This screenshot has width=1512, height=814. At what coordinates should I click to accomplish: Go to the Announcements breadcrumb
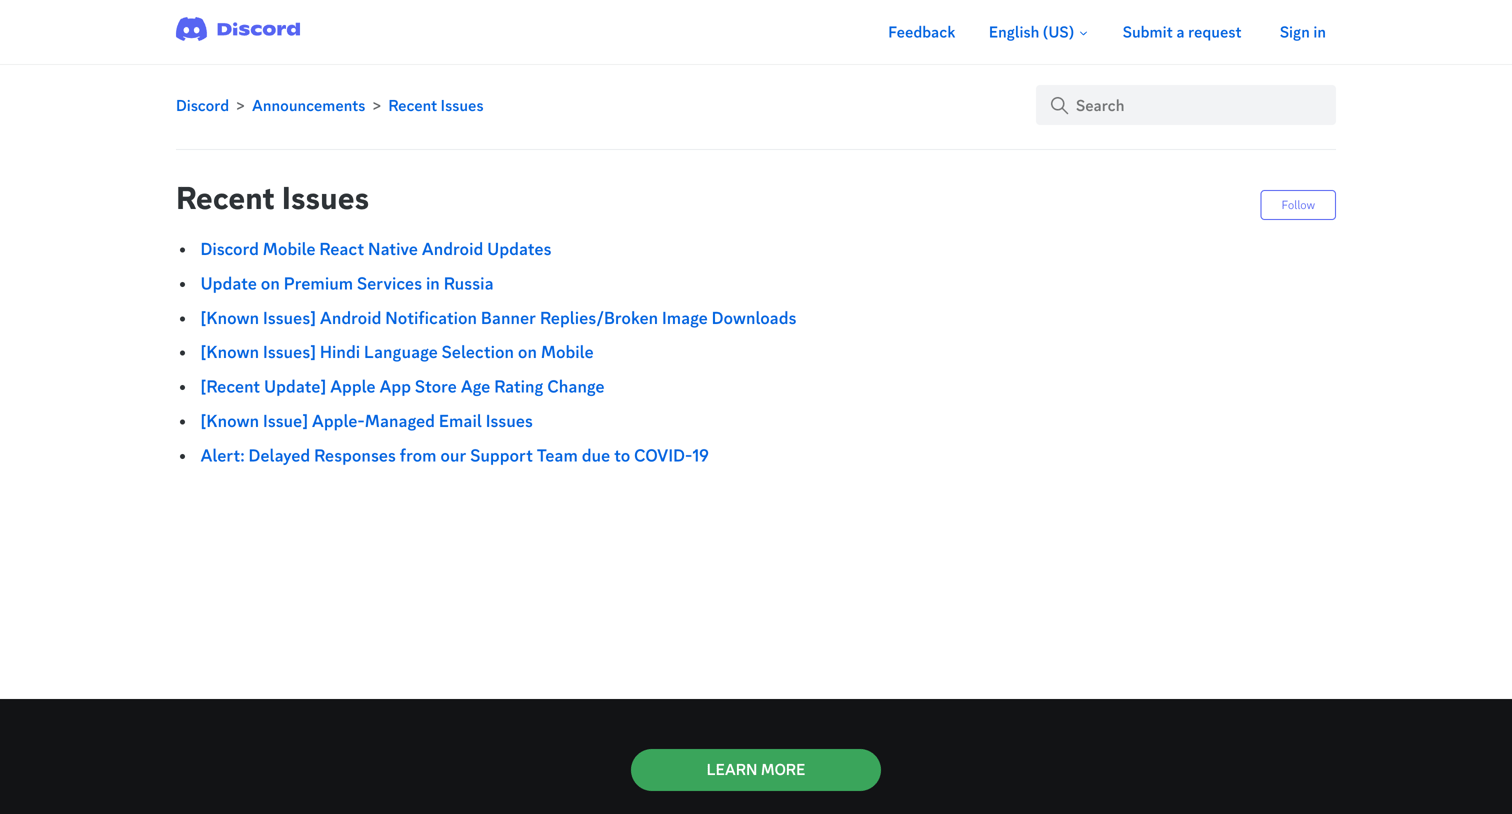pos(308,106)
